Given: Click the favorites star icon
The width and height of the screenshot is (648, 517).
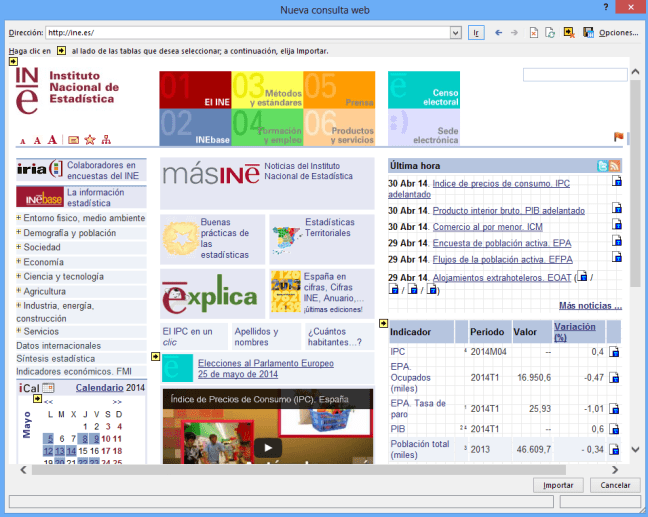Looking at the screenshot, I should (x=90, y=140).
